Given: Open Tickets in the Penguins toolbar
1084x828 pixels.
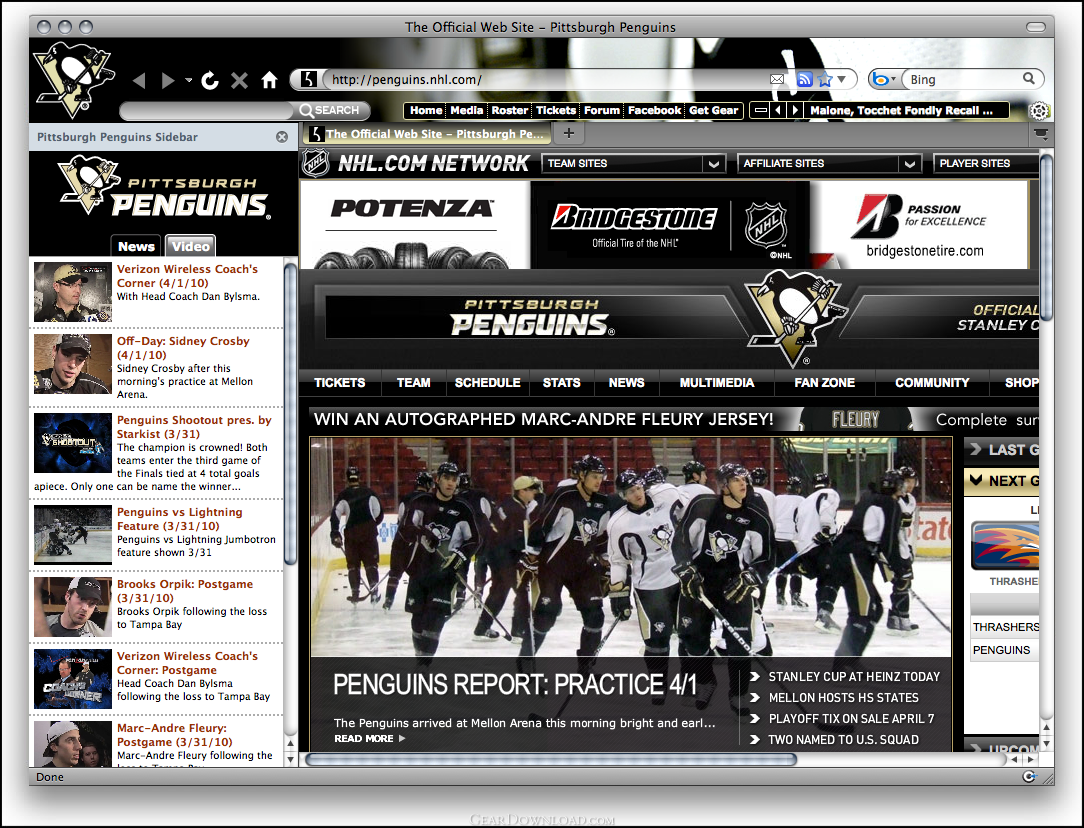Looking at the screenshot, I should click(x=556, y=111).
